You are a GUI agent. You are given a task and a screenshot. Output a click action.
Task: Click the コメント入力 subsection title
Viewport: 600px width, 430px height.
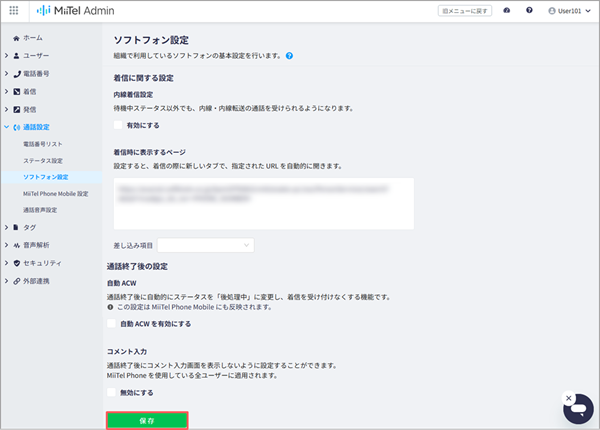(x=127, y=352)
